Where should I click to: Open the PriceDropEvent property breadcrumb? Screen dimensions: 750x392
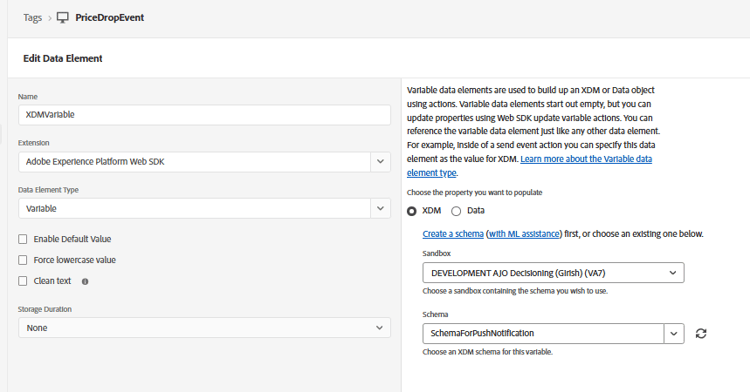tap(110, 18)
